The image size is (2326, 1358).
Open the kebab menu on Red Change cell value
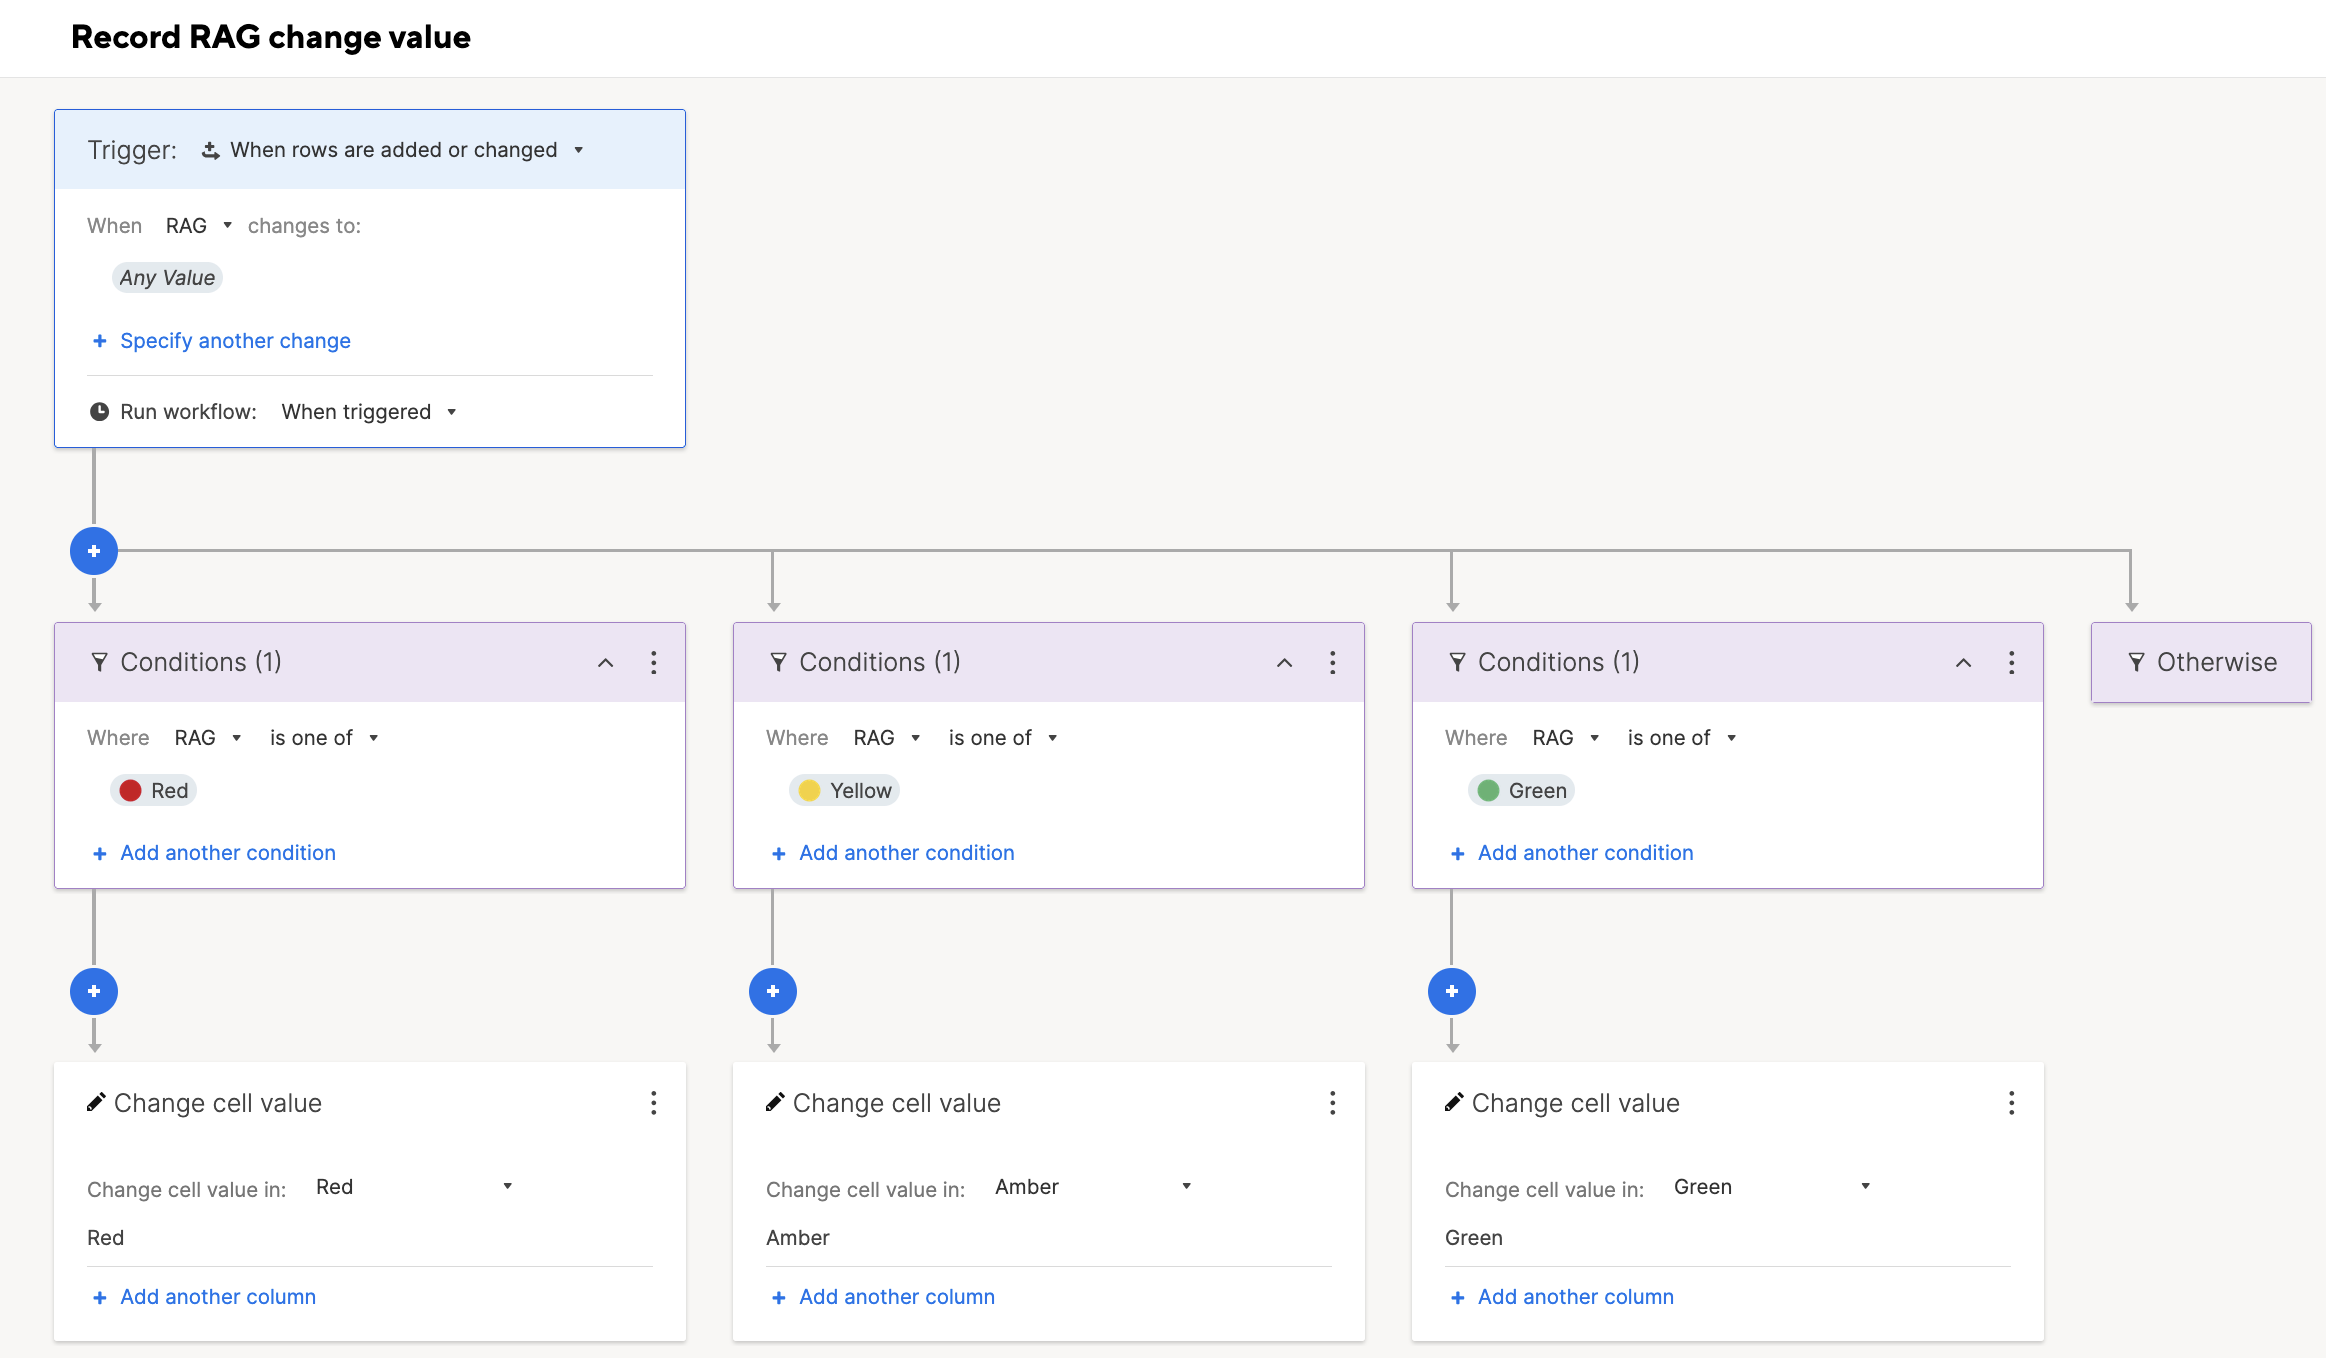(x=654, y=1103)
